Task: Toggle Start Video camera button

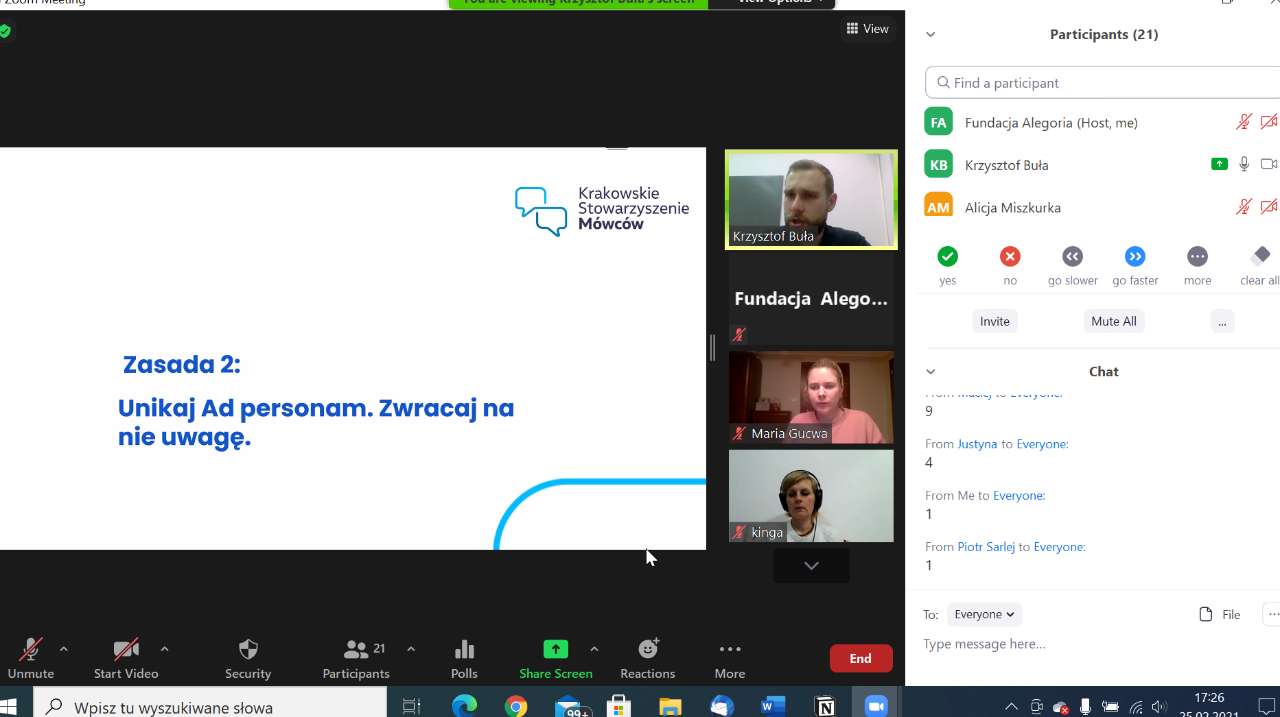Action: [126, 649]
